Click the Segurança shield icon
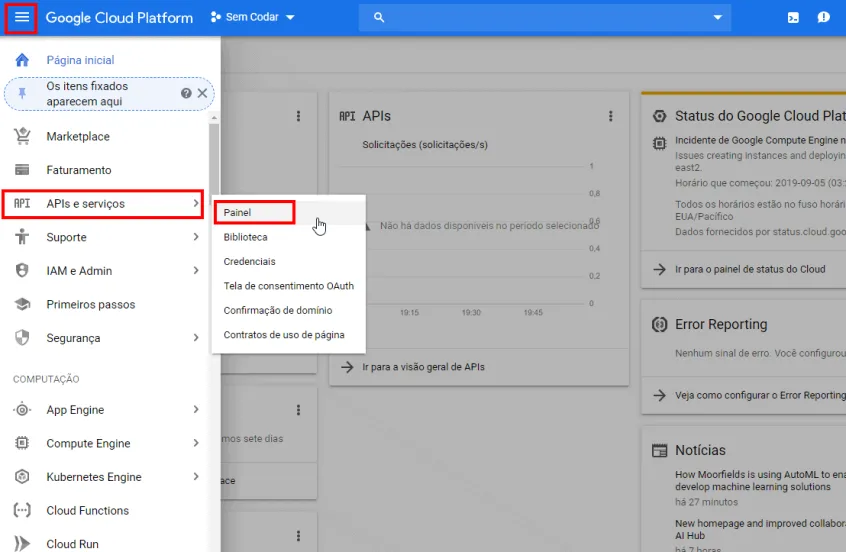The height and width of the screenshot is (552, 846). 22,338
